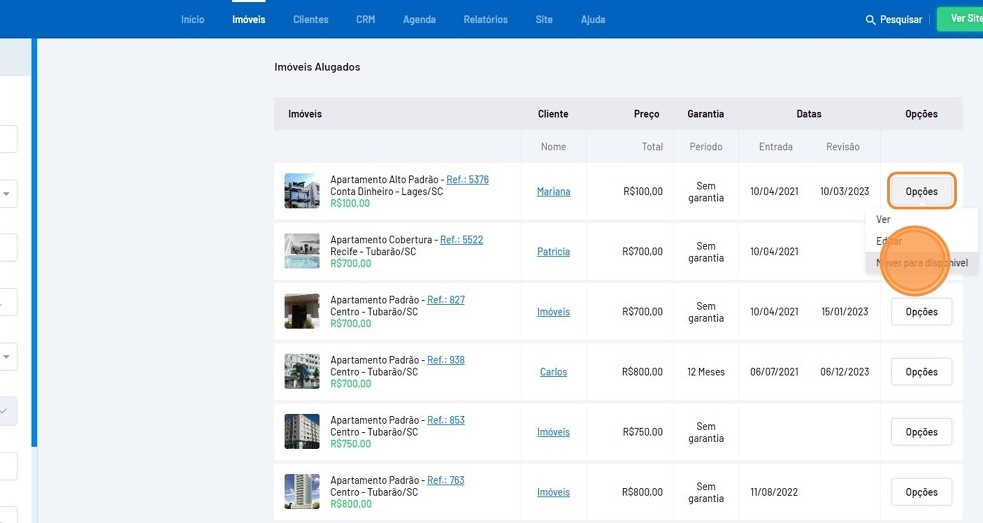Viewport: 983px width, 523px height.
Task: Expand Opções for Carlos's rental row
Action: (x=920, y=372)
